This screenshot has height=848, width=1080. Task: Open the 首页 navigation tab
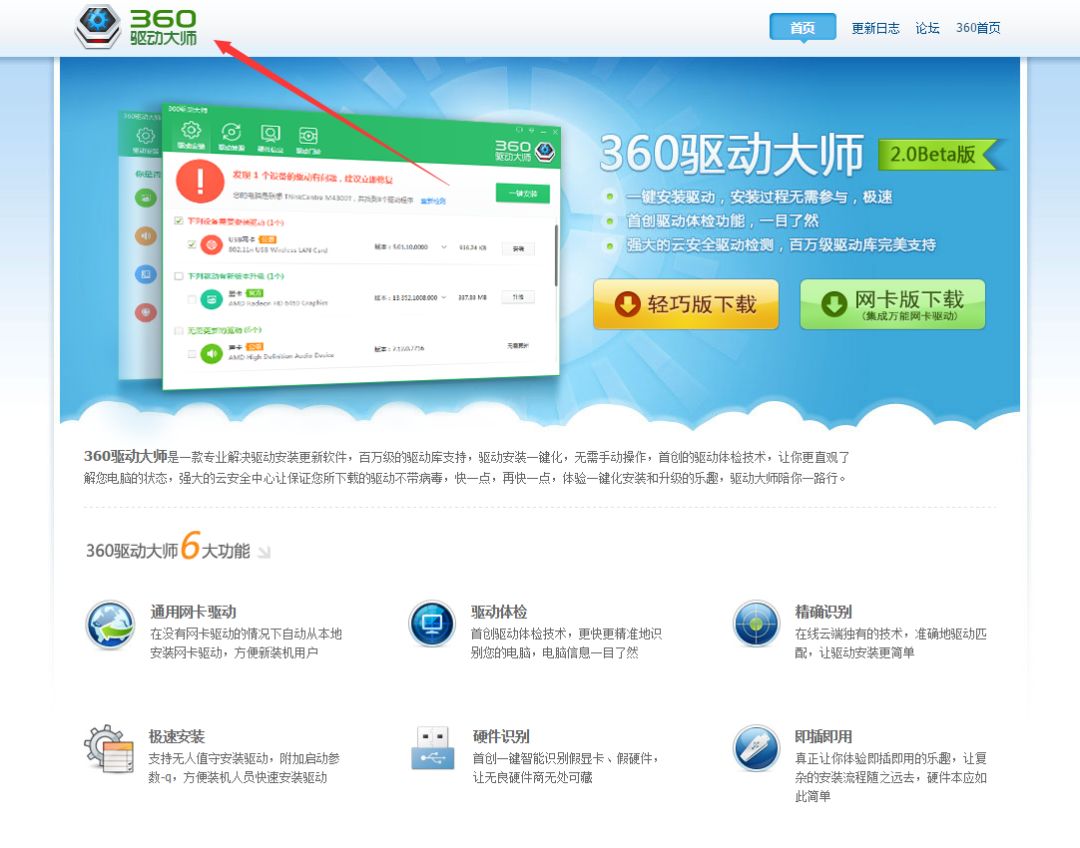click(802, 28)
